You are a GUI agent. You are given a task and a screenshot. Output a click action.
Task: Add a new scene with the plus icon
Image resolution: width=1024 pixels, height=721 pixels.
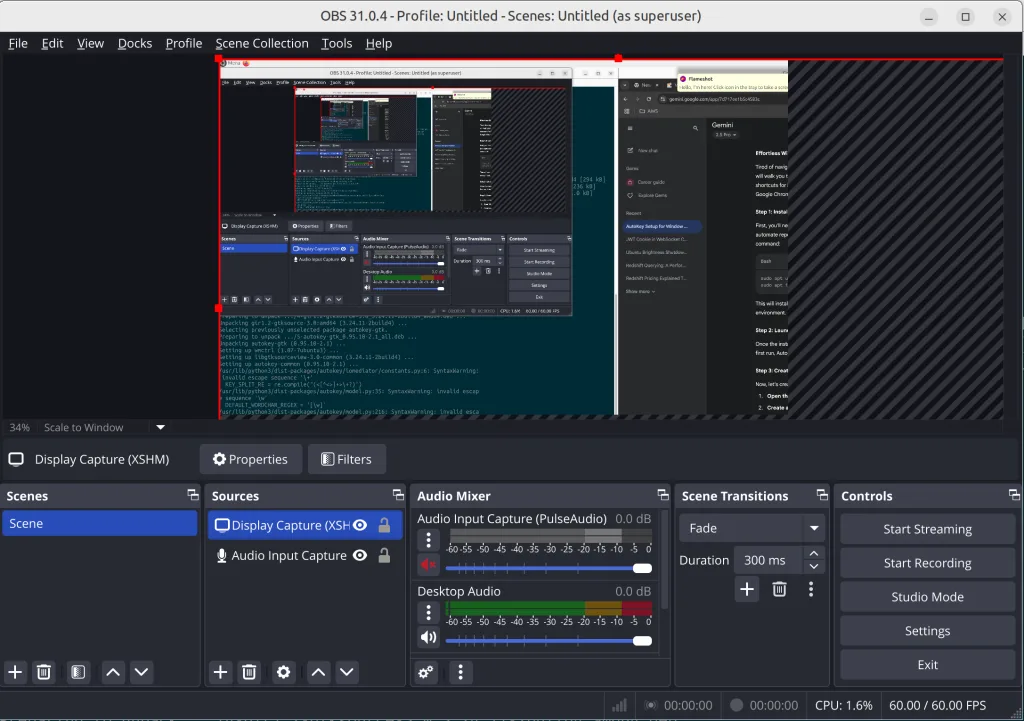click(15, 672)
